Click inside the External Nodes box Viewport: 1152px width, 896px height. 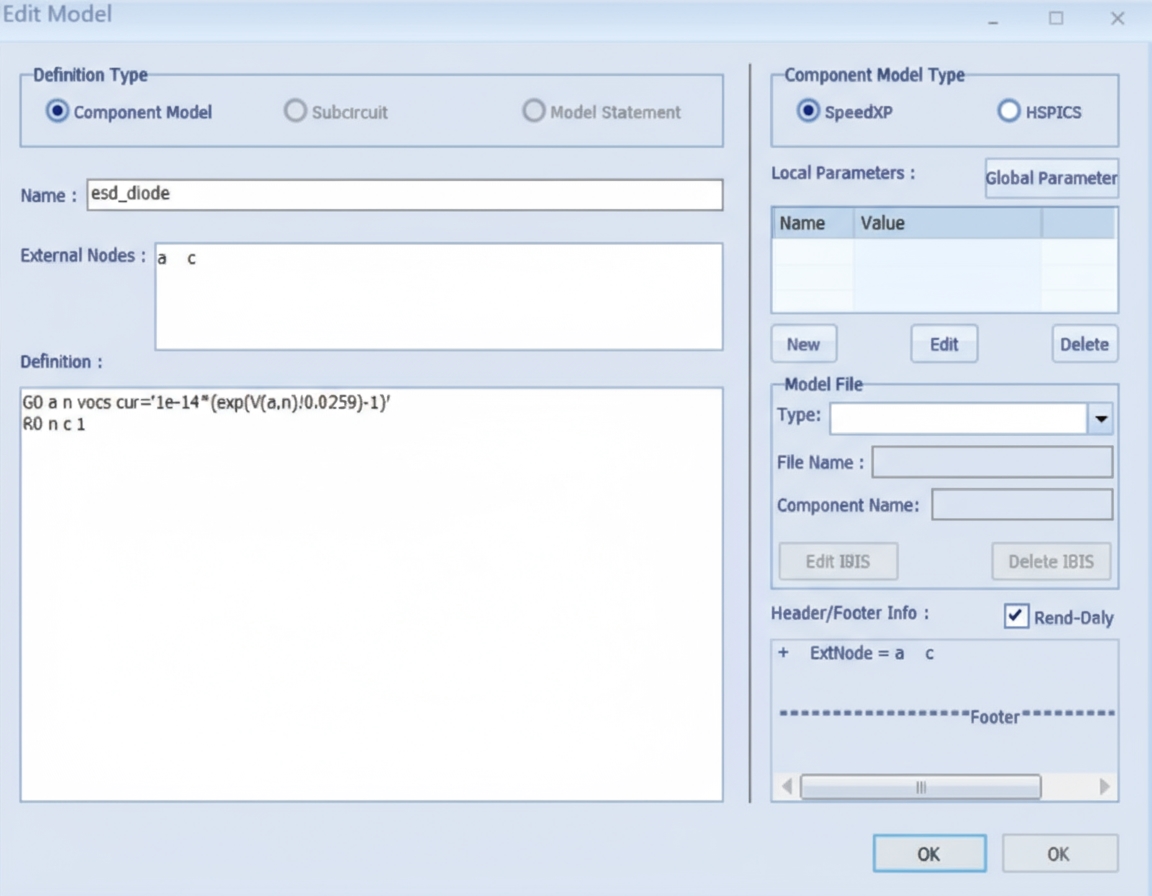(x=438, y=296)
